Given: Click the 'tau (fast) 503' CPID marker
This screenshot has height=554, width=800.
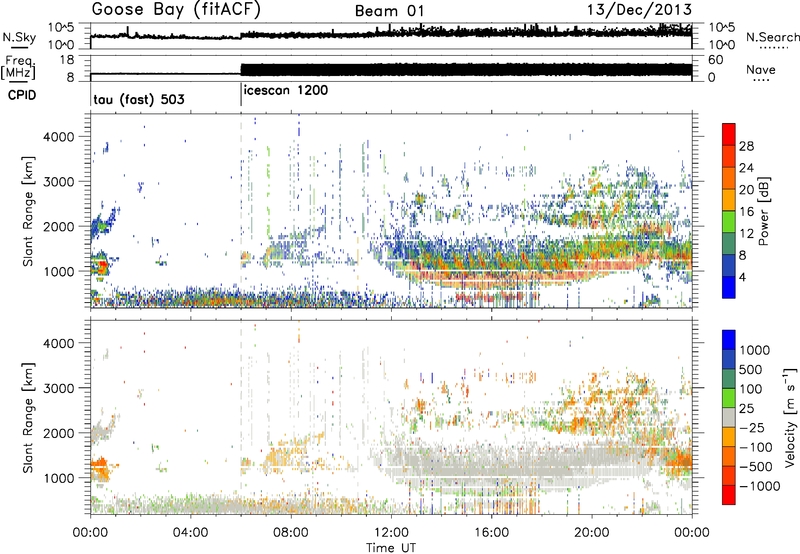Looking at the screenshot, I should click(x=139, y=99).
